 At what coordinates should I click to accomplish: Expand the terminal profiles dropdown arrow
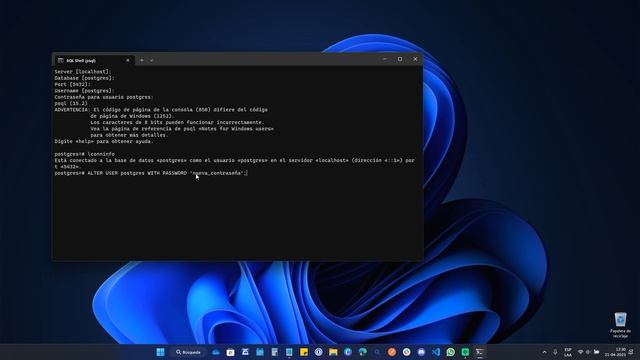pyautogui.click(x=151, y=60)
